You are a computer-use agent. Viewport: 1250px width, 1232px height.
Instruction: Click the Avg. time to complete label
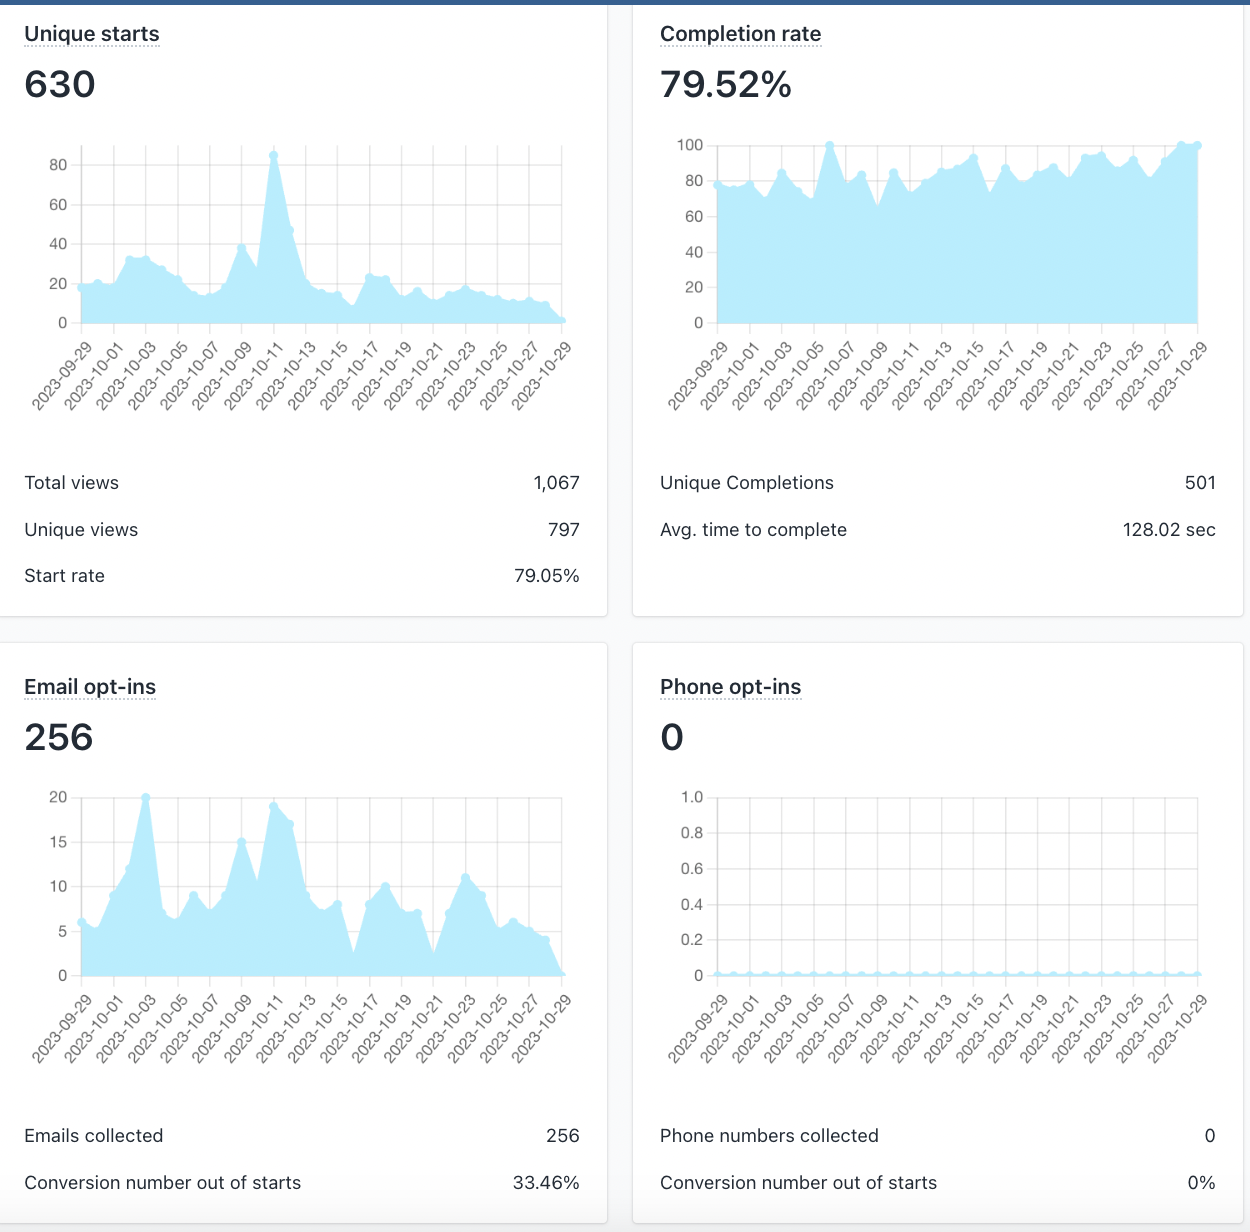753,530
